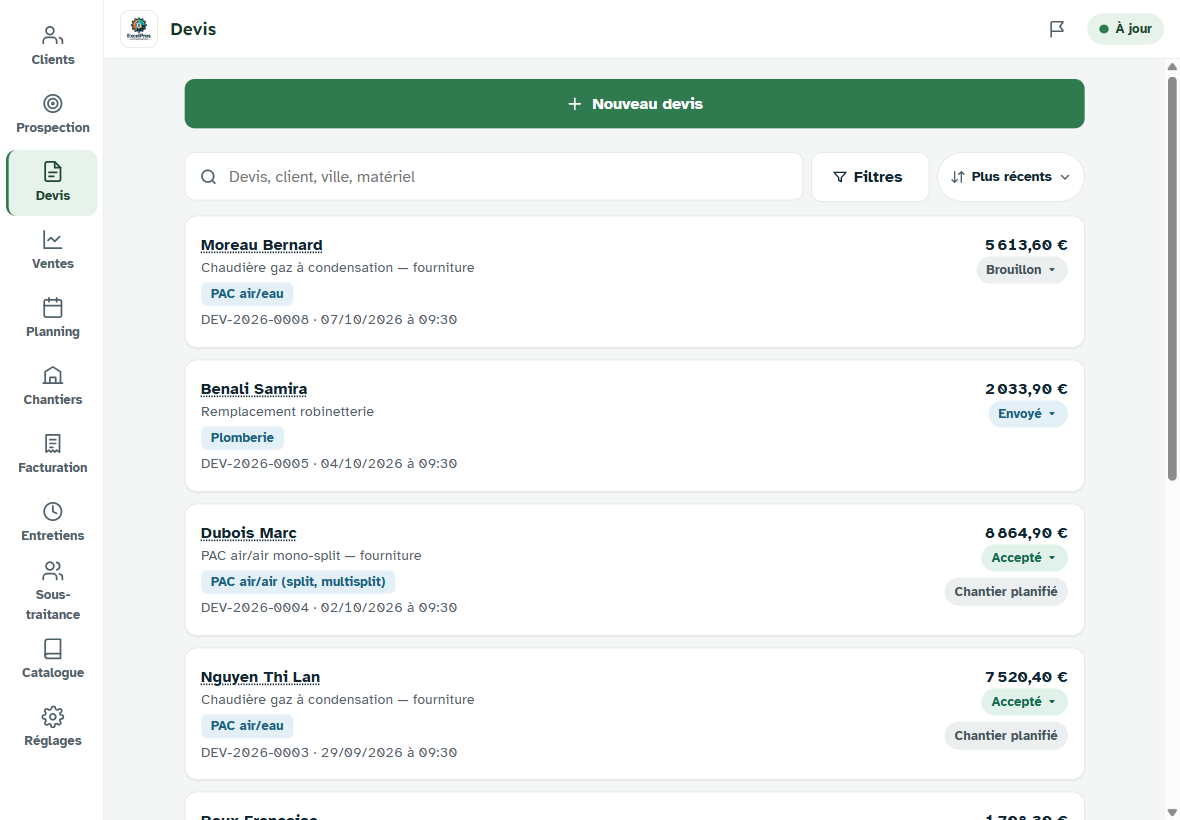Image resolution: width=1180 pixels, height=820 pixels.
Task: Open Moreau Bernard client link
Action: point(261,245)
